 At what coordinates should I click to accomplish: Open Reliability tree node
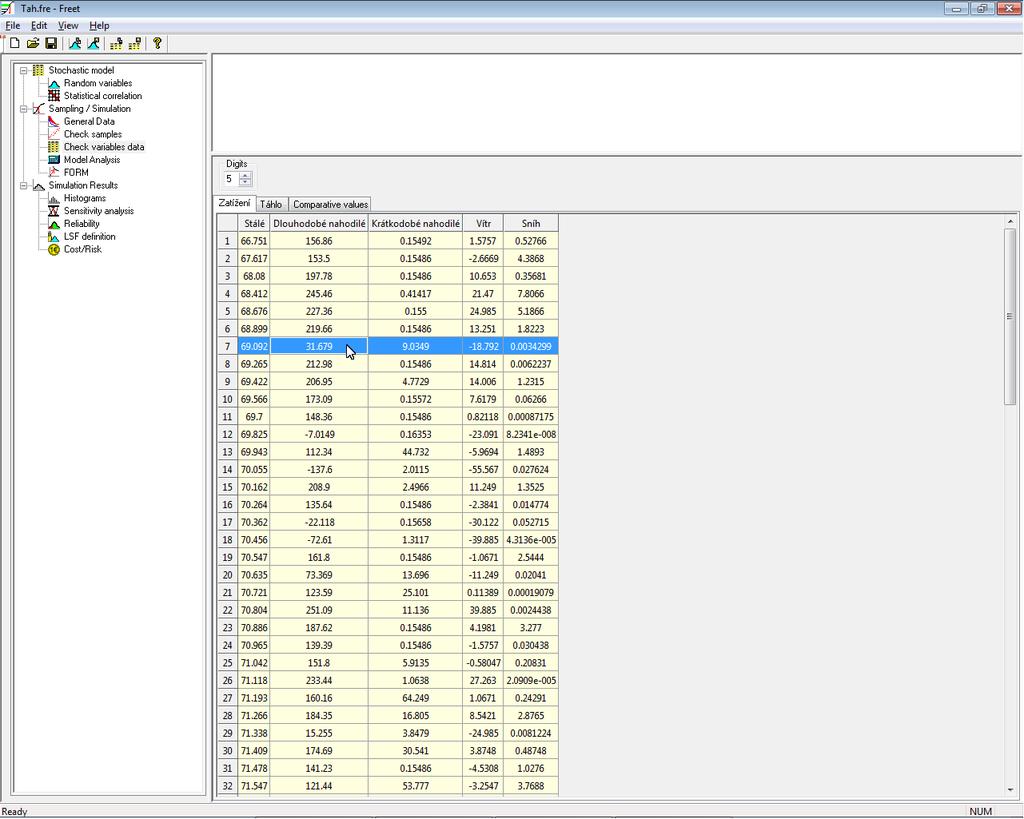[x=82, y=223]
